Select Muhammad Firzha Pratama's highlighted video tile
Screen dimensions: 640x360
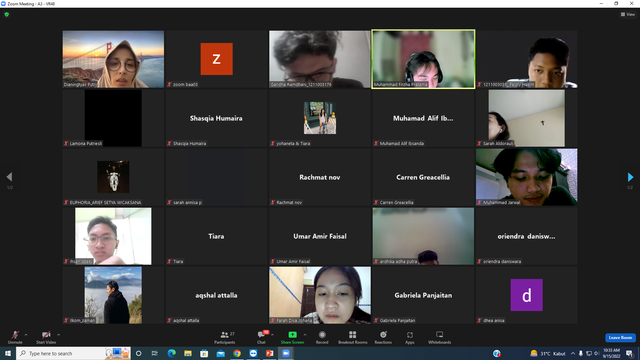[x=423, y=59]
